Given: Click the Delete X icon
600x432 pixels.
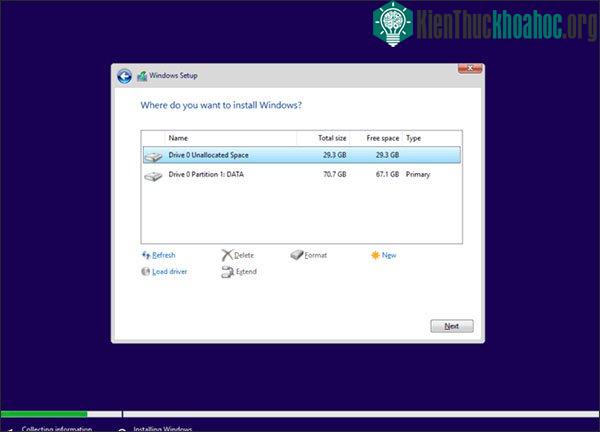Looking at the screenshot, I should pos(227,255).
